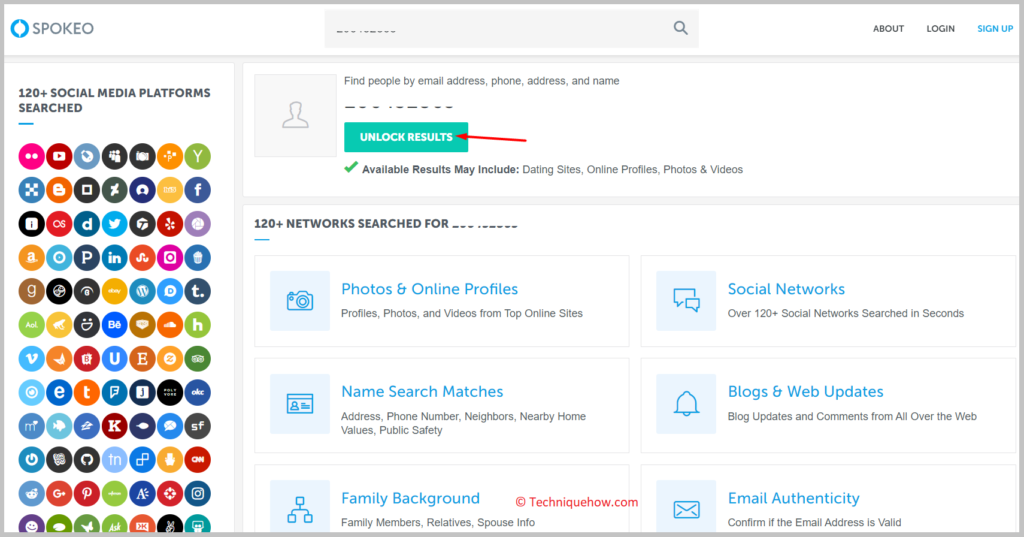This screenshot has height=537, width=1024.
Task: Click the WordPress platform icon
Action: pos(142,291)
